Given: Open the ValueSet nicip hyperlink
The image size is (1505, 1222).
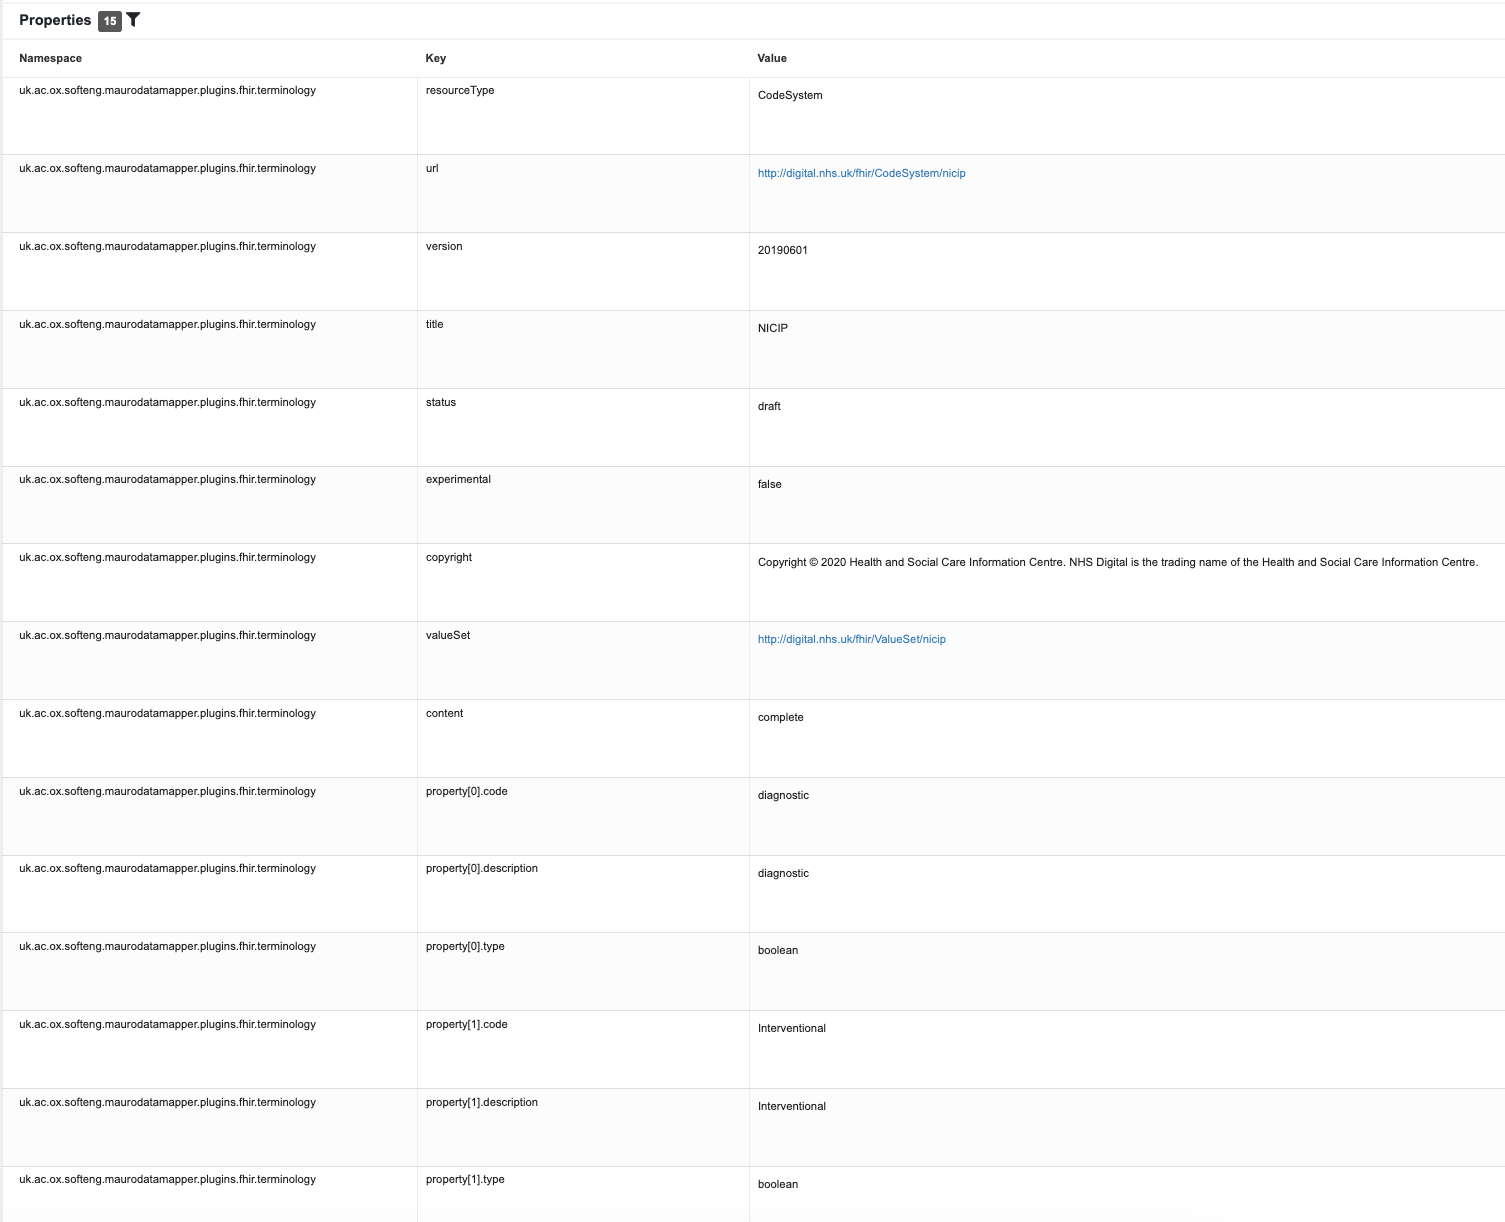Looking at the screenshot, I should click(x=851, y=638).
